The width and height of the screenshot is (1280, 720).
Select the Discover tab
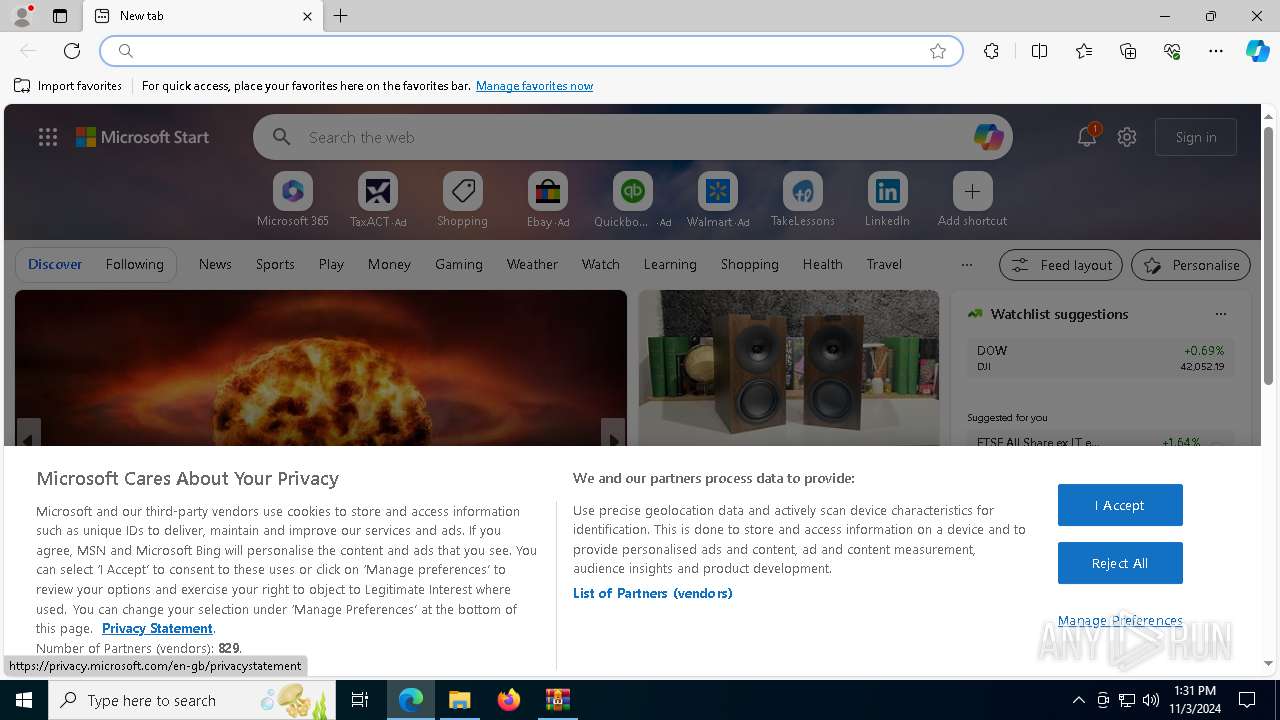click(55, 264)
